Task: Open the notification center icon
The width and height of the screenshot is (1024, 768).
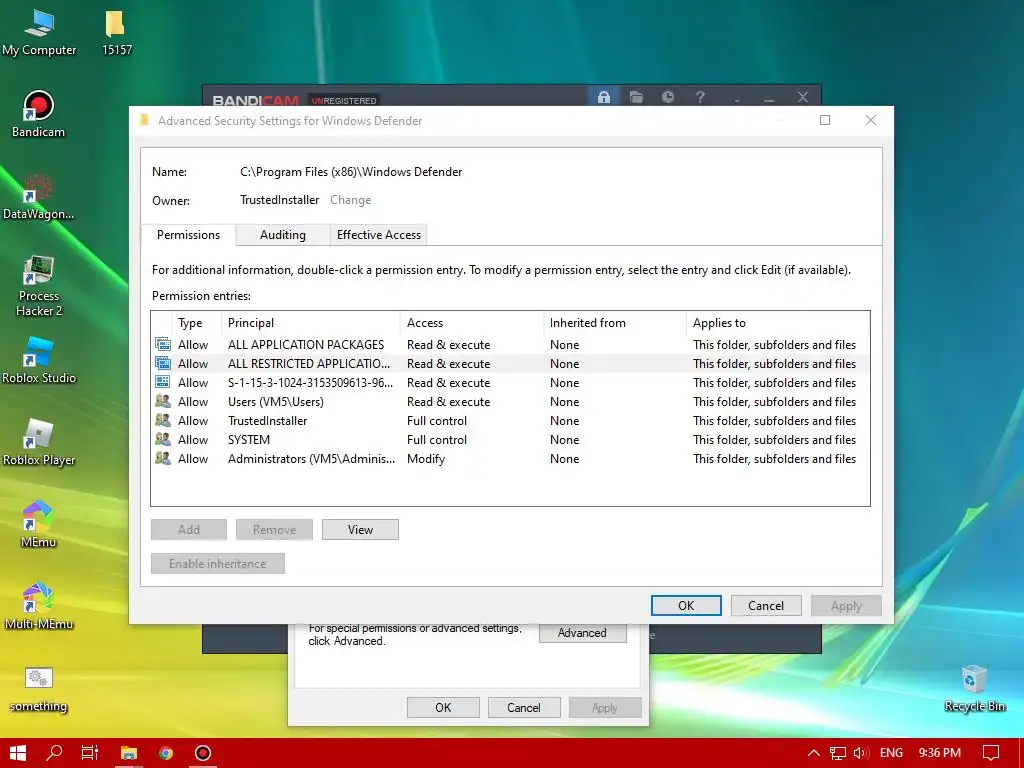Action: (991, 753)
